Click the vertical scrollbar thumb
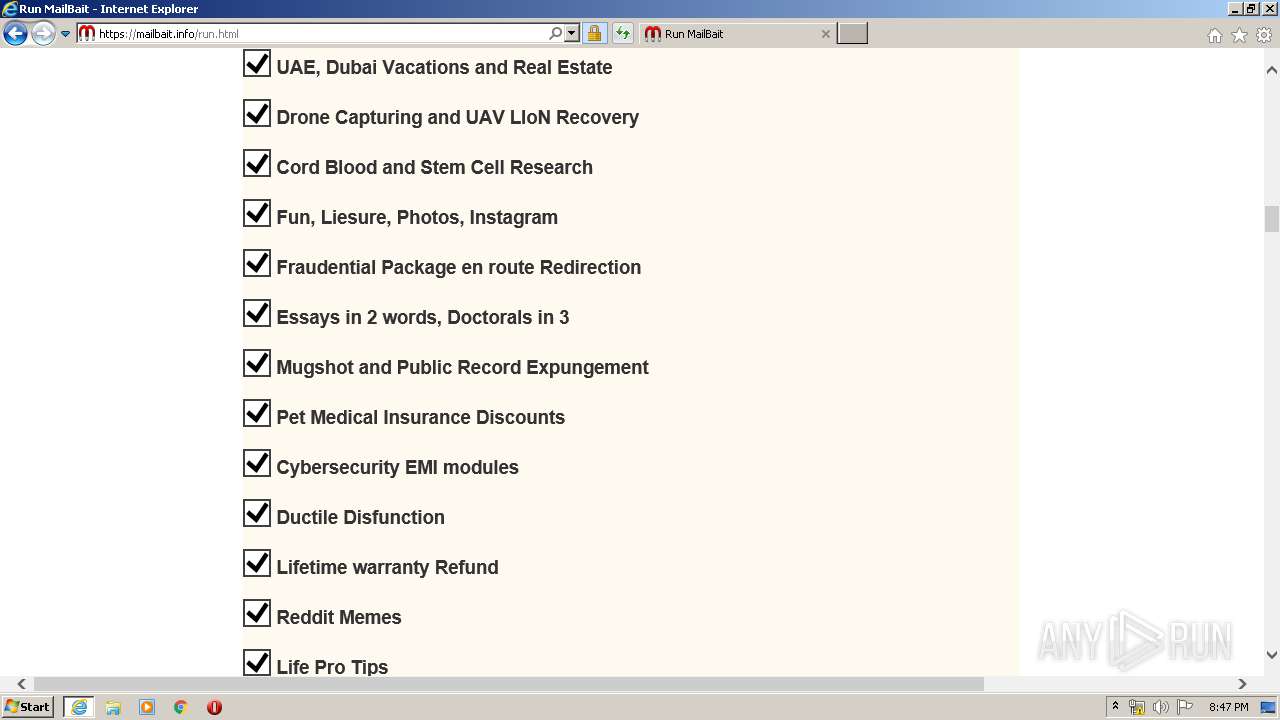1280x720 pixels. (1272, 218)
